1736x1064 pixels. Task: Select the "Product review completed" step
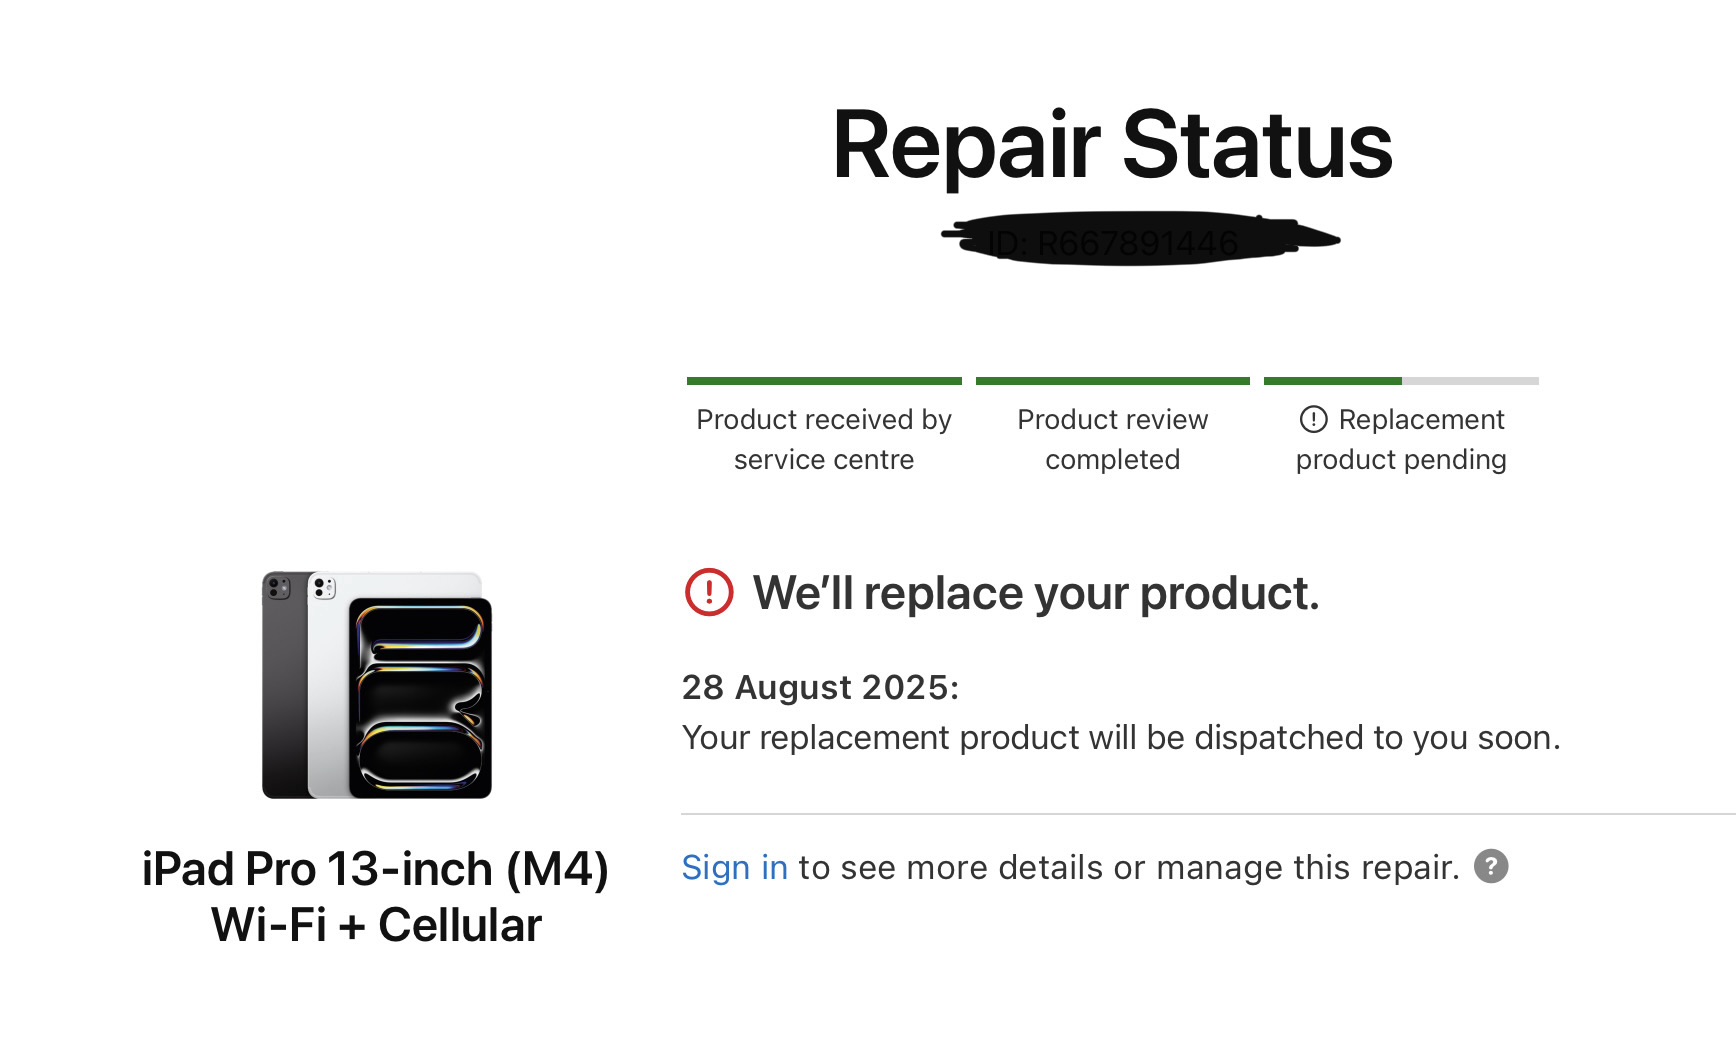pos(1112,439)
